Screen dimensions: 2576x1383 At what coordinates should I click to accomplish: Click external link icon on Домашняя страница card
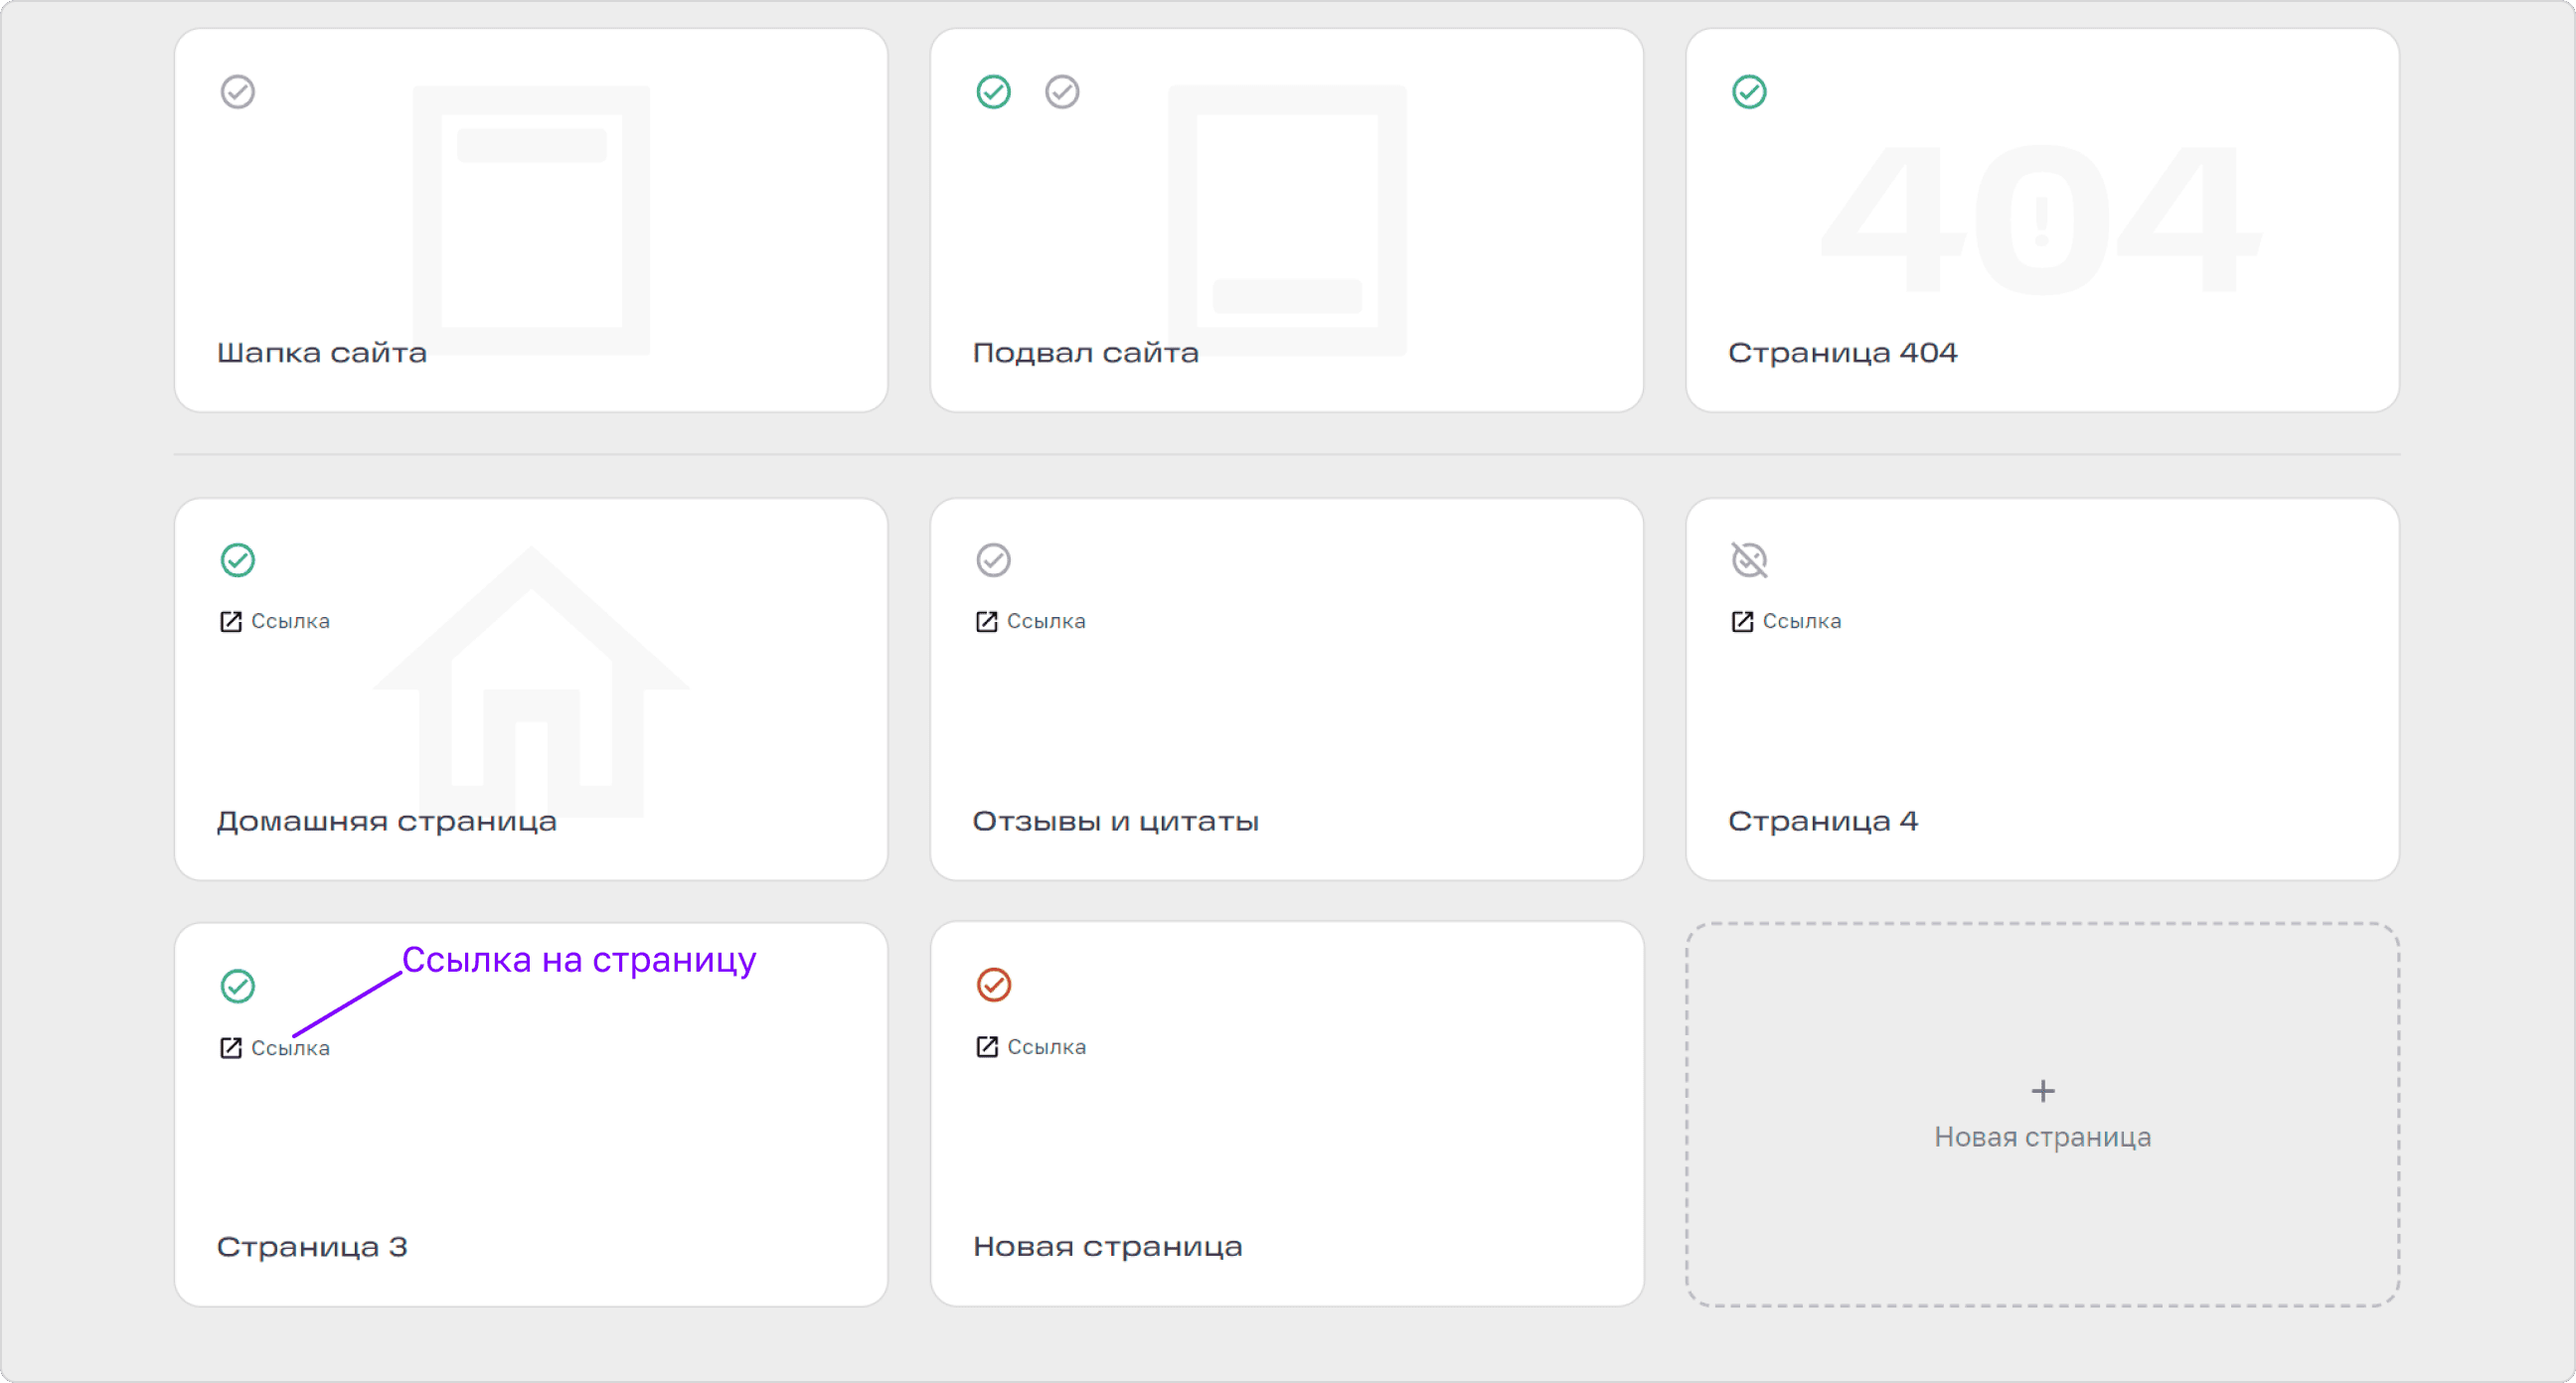tap(231, 622)
